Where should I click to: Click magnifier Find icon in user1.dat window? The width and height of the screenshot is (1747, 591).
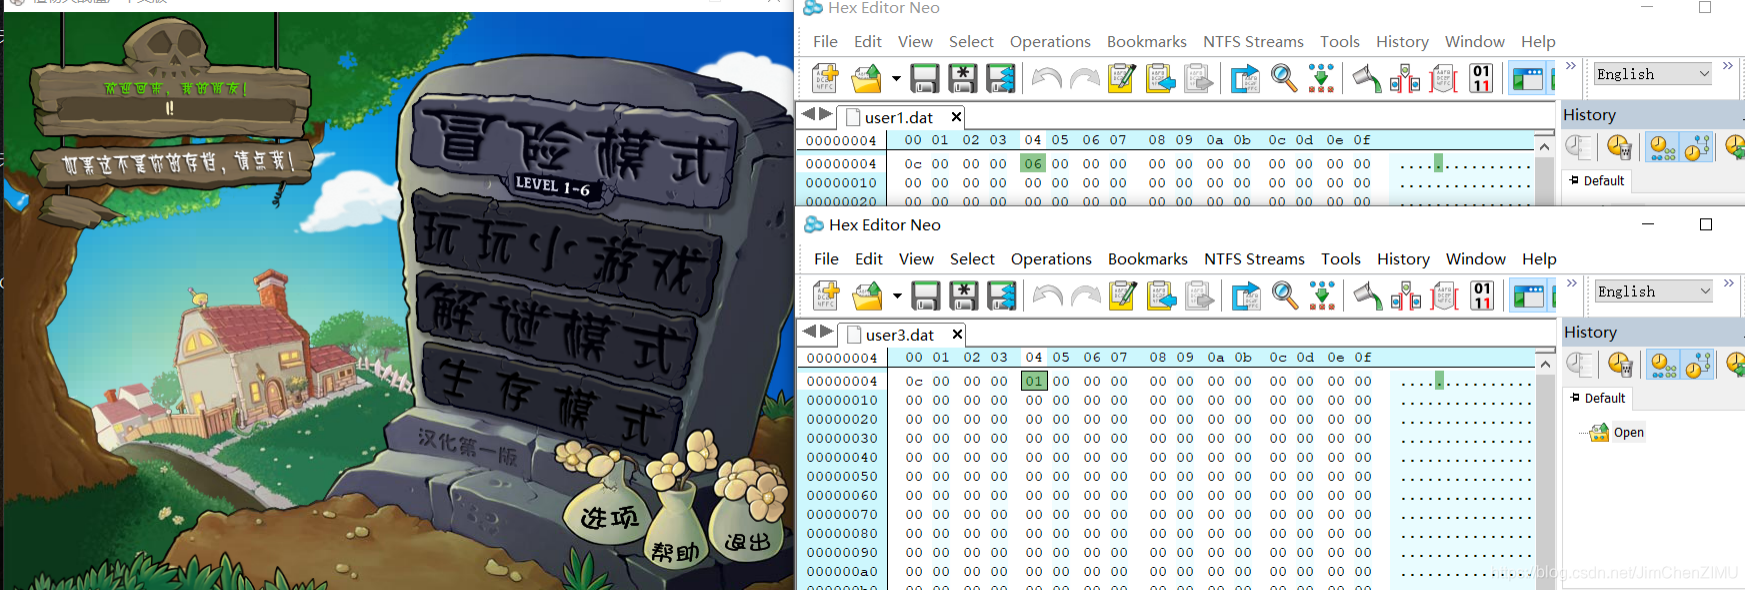1283,78
